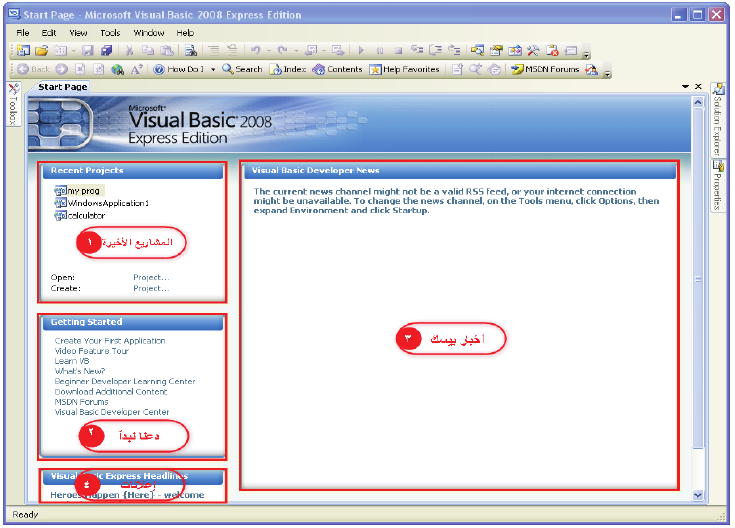Open recent project WindowsApplication1
This screenshot has height=528, width=735.
point(102,203)
